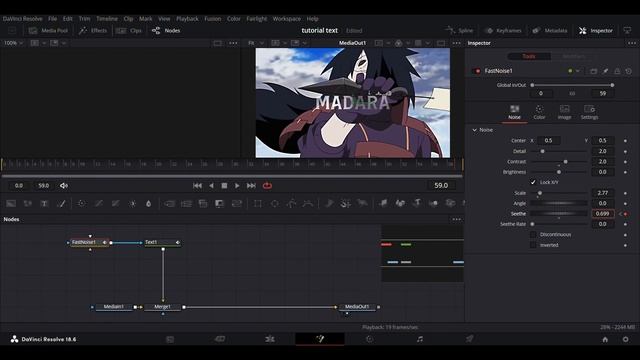Add a Color Corrector node from the toolbar

click(82, 203)
